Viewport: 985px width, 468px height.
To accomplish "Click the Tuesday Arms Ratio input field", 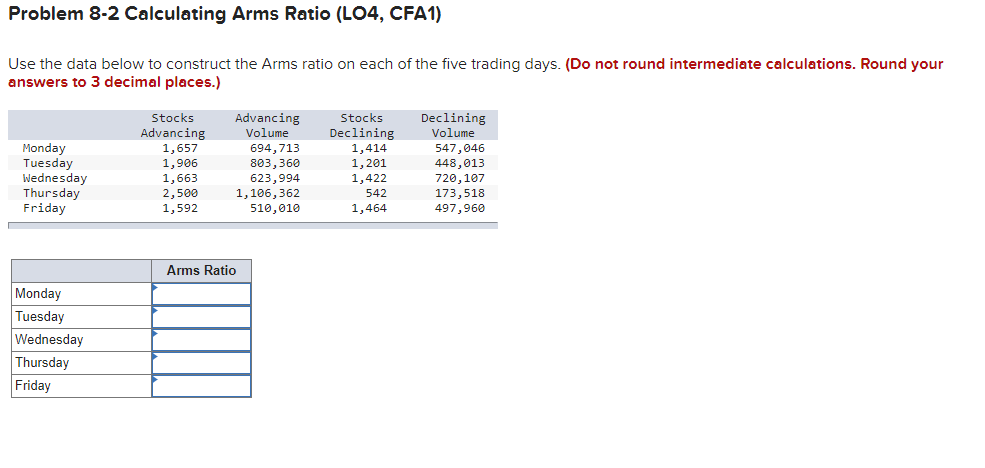I will click(x=201, y=317).
